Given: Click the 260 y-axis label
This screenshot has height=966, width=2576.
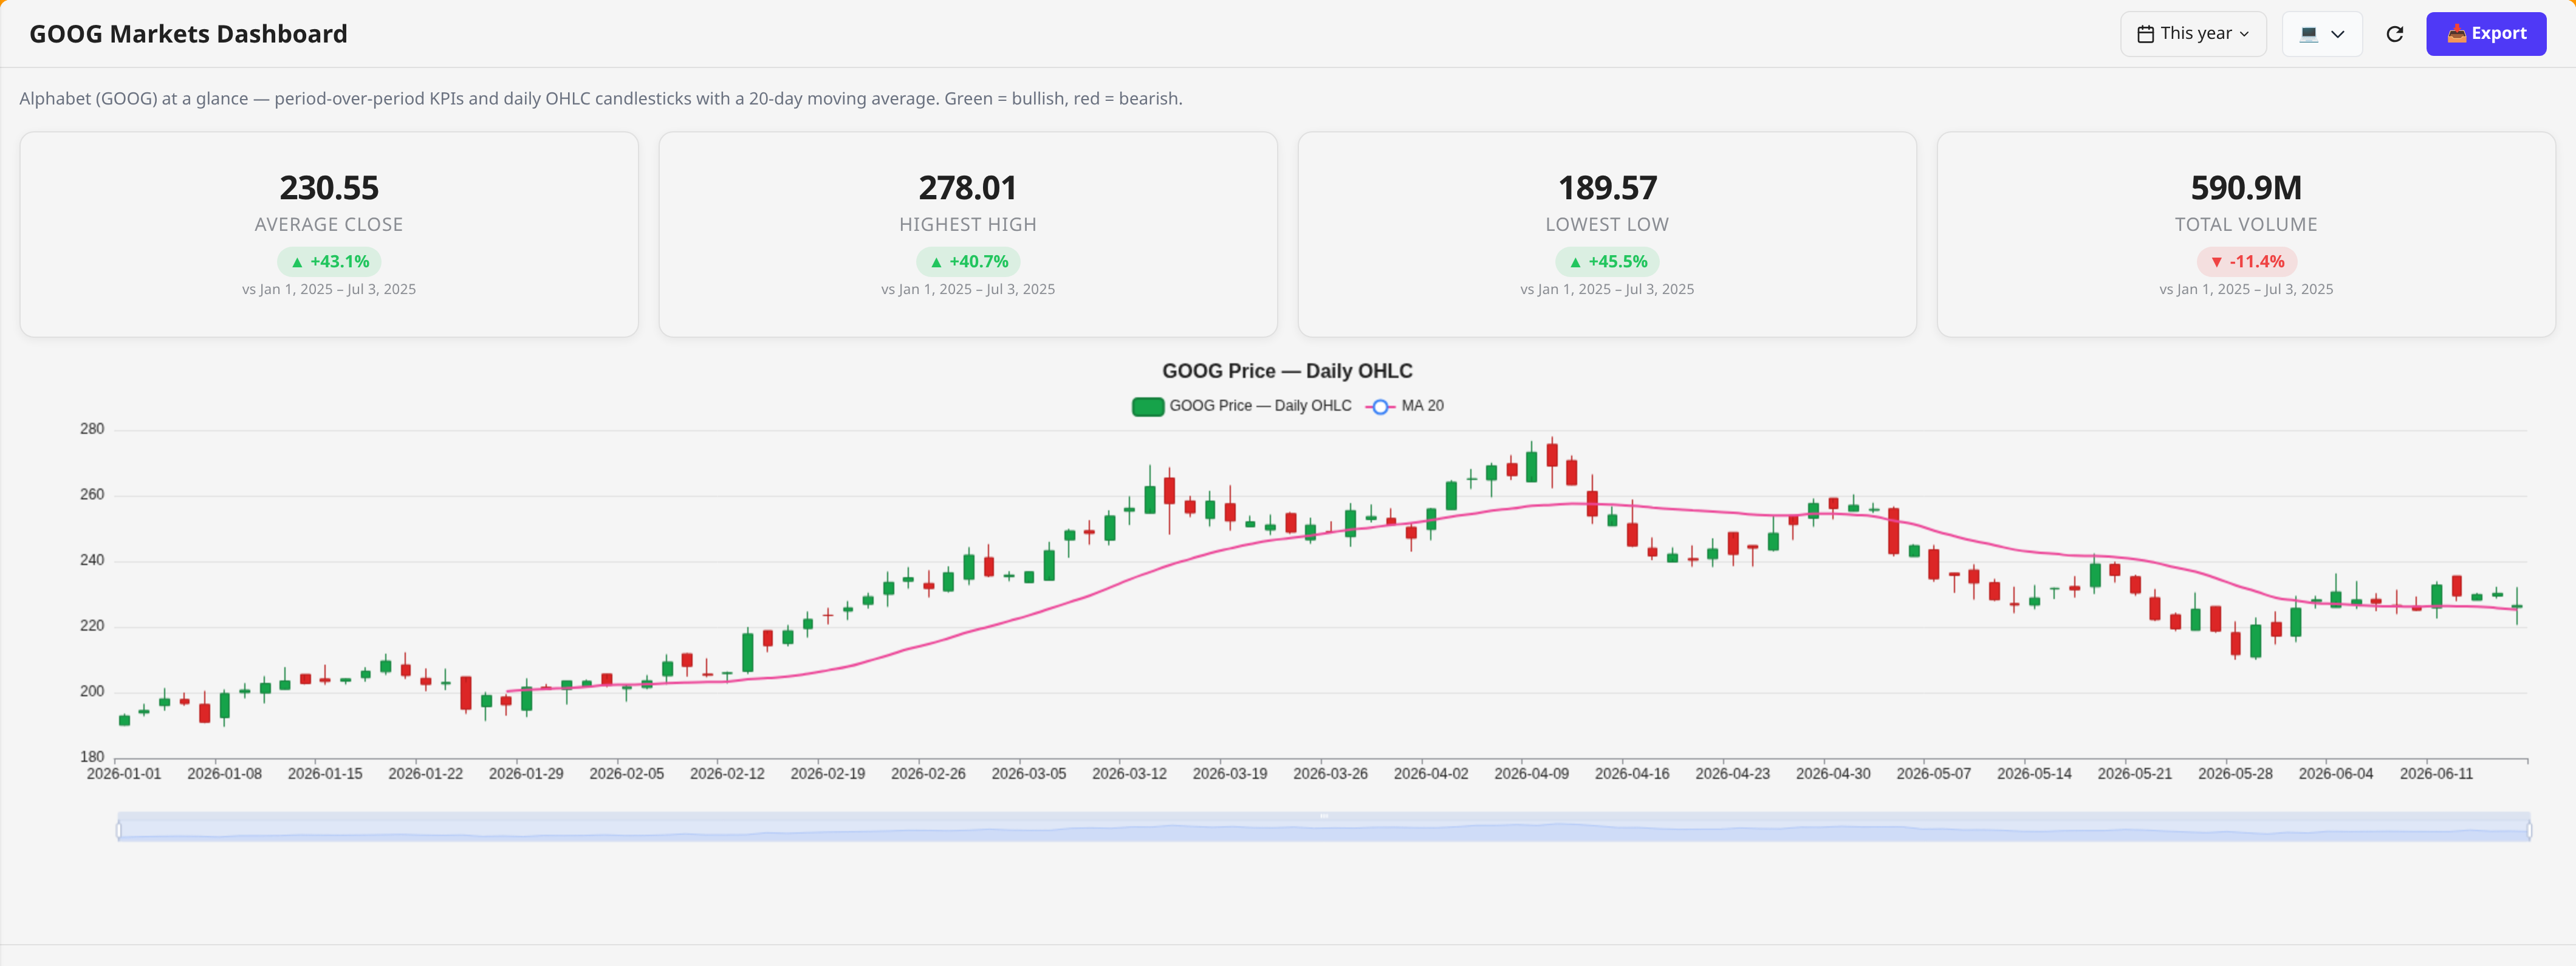Looking at the screenshot, I should [92, 495].
